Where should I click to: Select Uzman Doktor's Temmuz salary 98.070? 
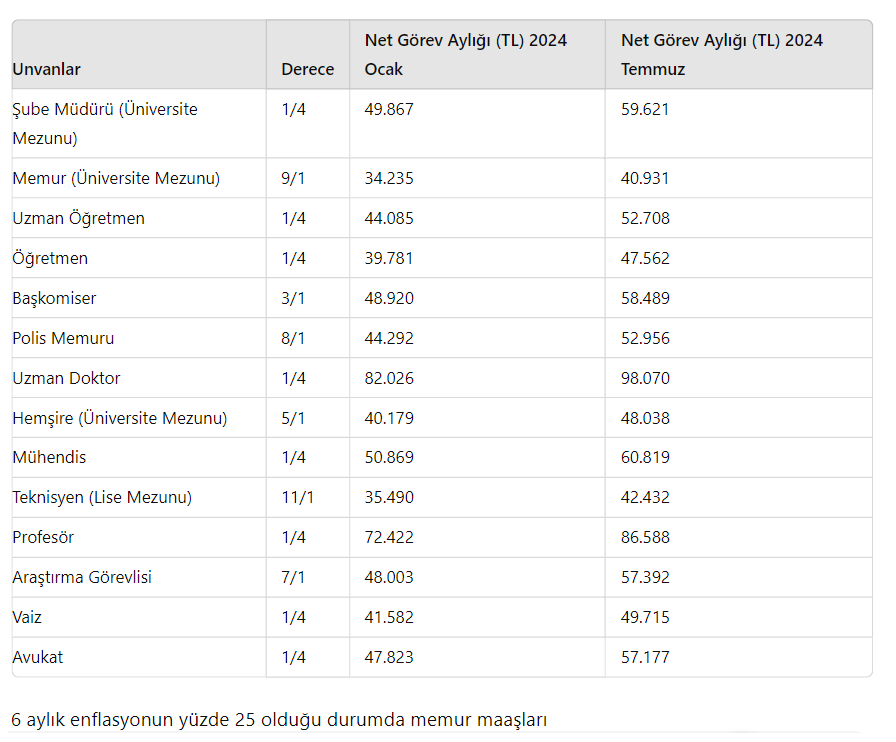click(645, 378)
